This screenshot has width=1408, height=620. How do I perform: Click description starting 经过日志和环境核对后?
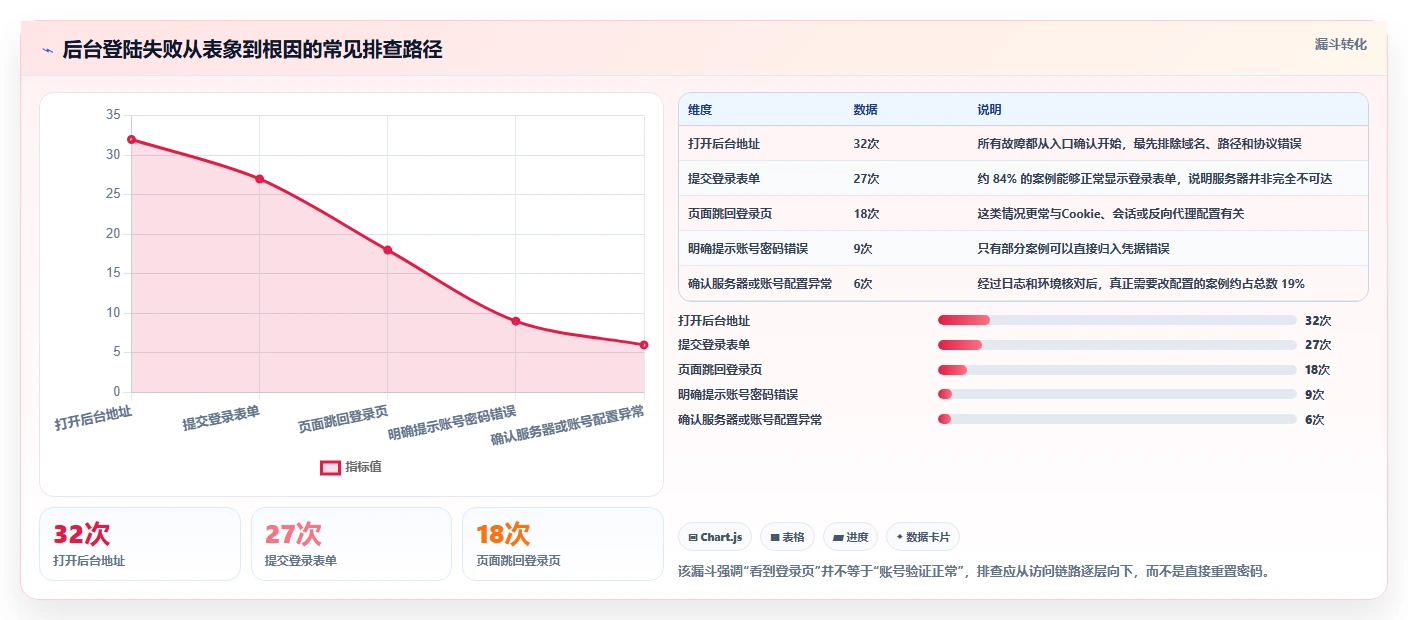[1141, 284]
